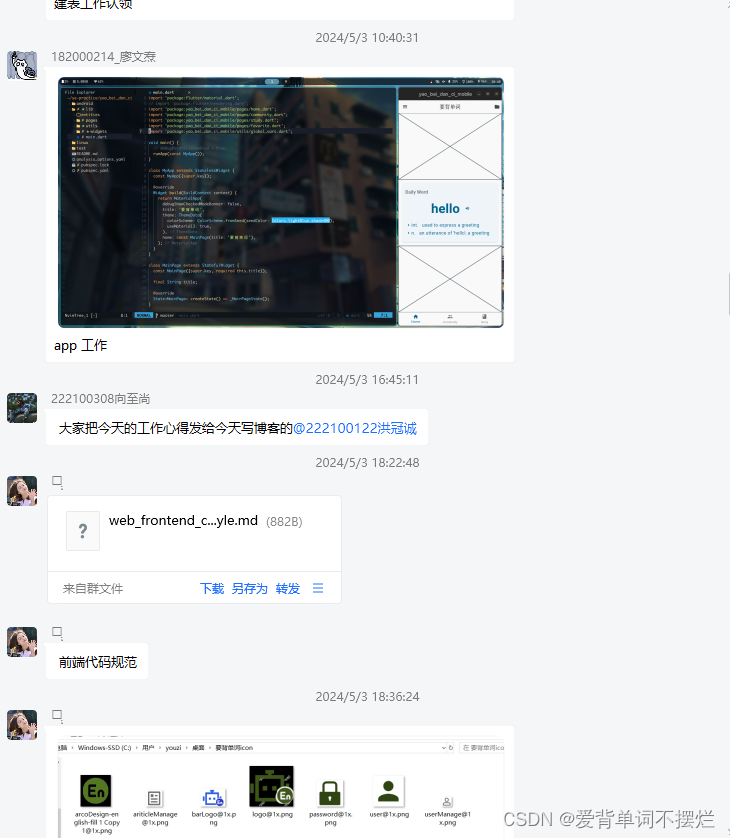Click the small badge above the web_frontend file card
This screenshot has width=730, height=838.
tap(57, 482)
